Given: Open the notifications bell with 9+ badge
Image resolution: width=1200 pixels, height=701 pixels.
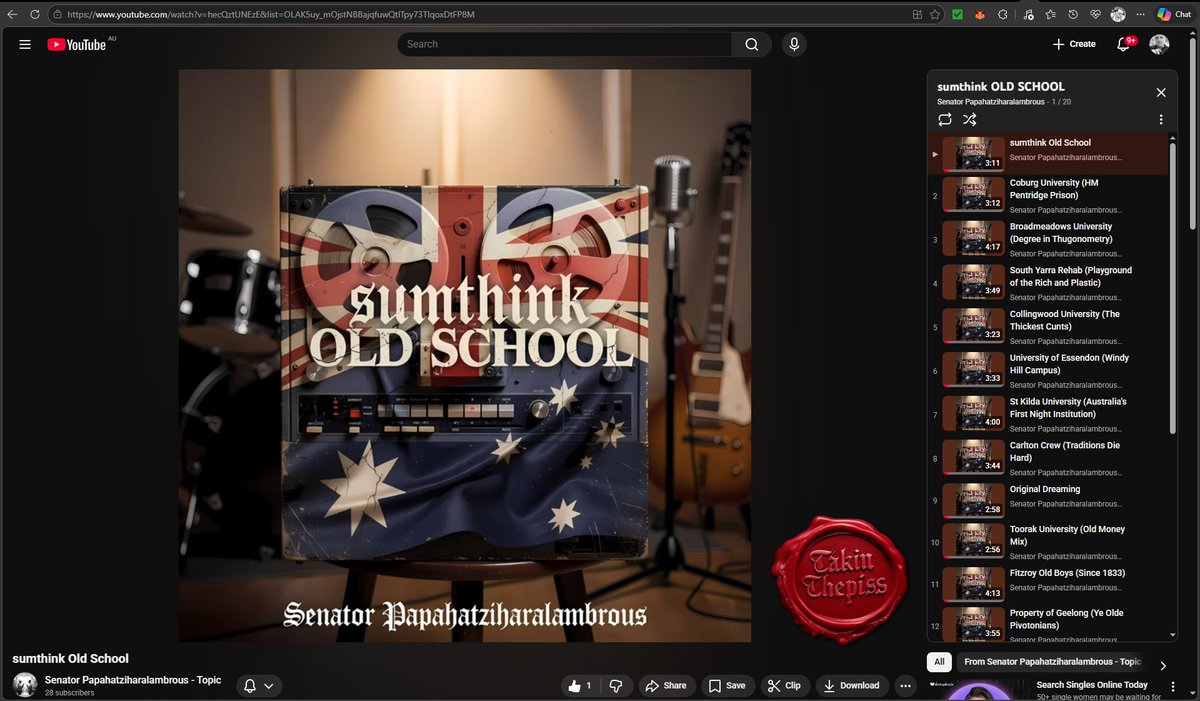Looking at the screenshot, I should click(x=1124, y=44).
